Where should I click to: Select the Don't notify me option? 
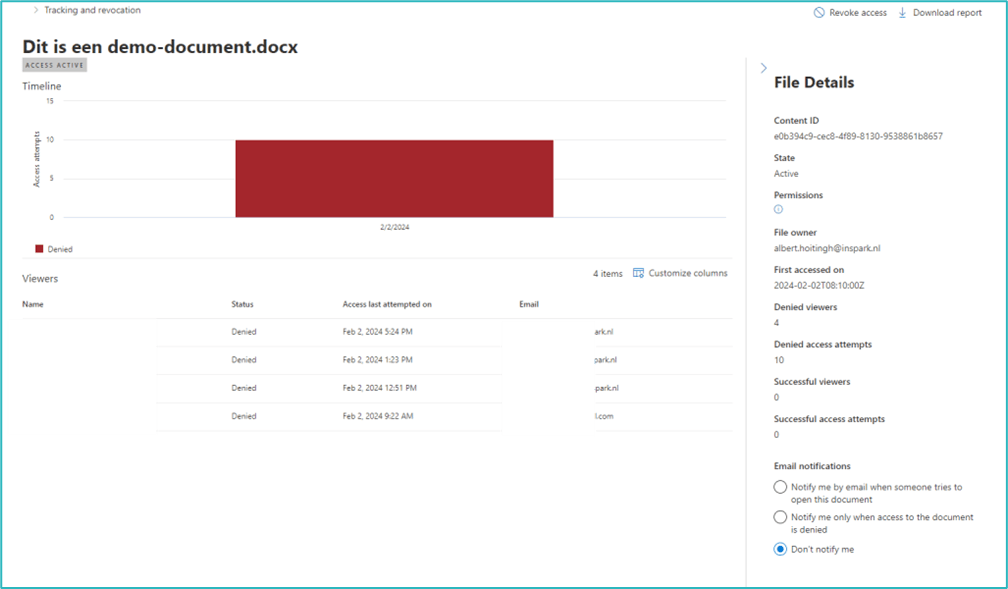coord(780,549)
